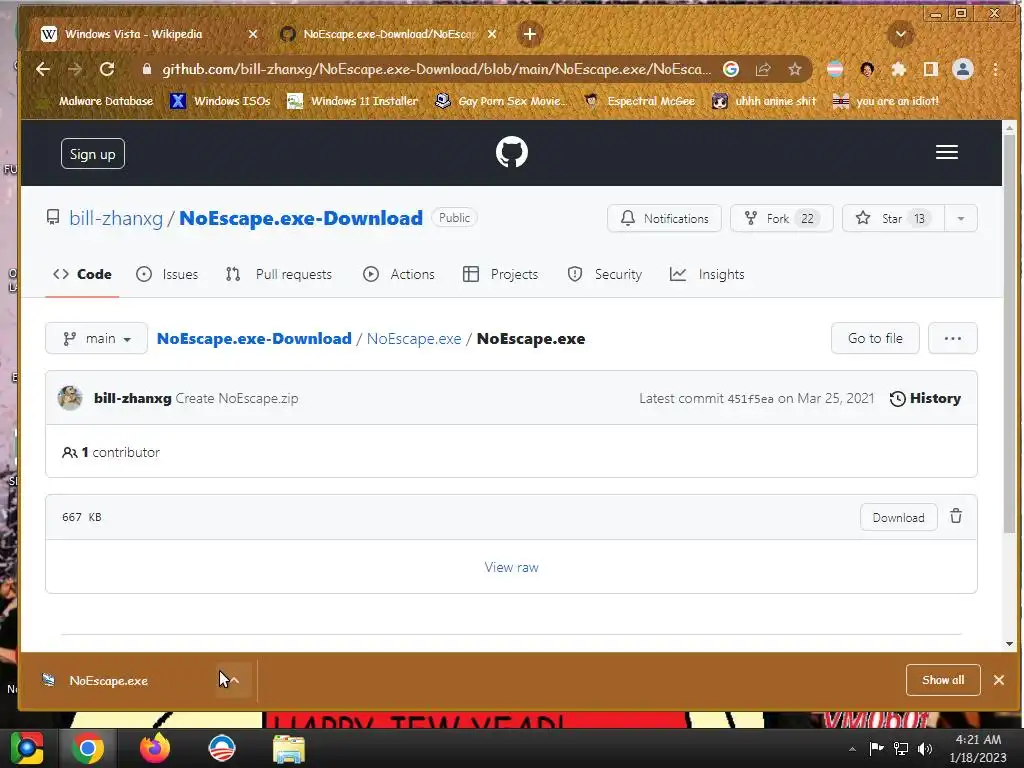
Task: View the file History
Action: [925, 398]
